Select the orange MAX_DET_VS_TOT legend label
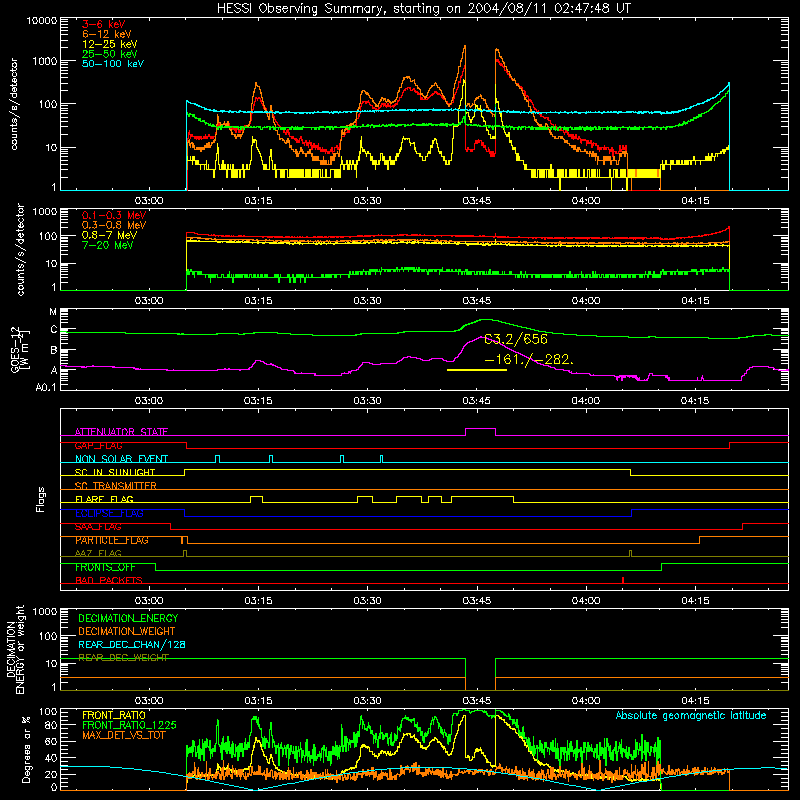 [123, 735]
